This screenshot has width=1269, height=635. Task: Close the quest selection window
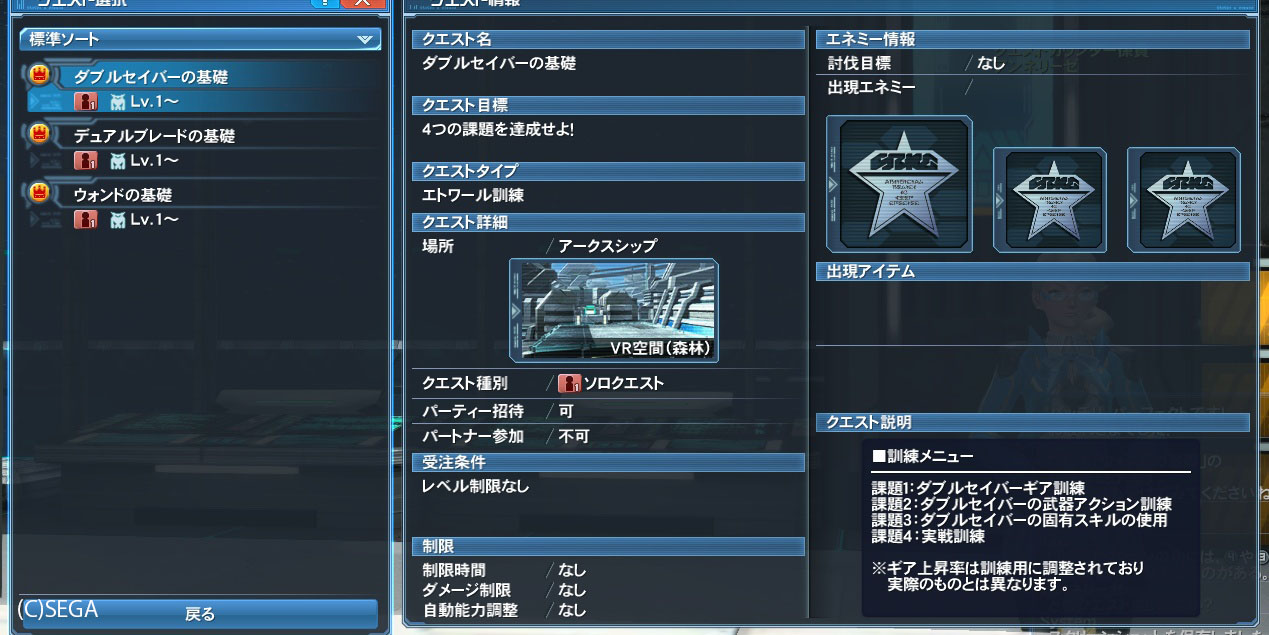(362, 3)
